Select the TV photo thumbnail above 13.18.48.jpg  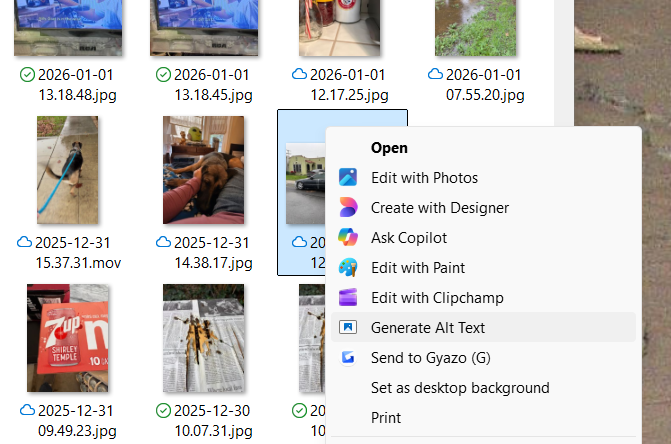tap(68, 28)
